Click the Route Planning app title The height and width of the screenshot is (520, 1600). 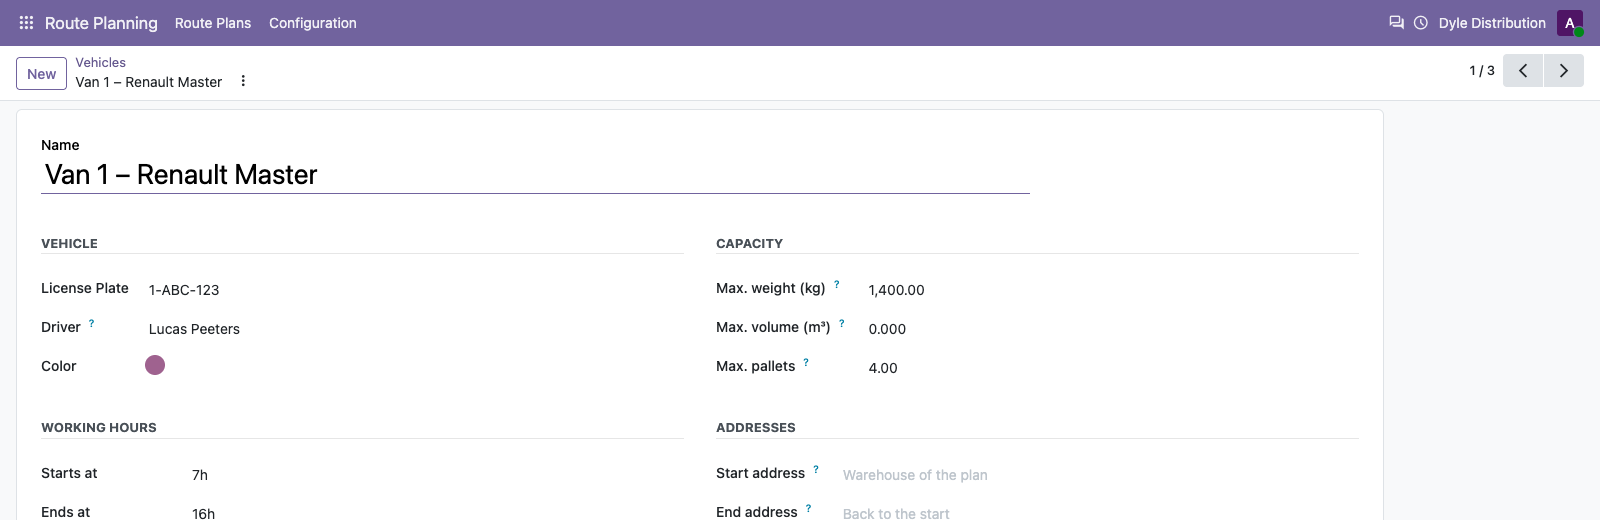101,23
